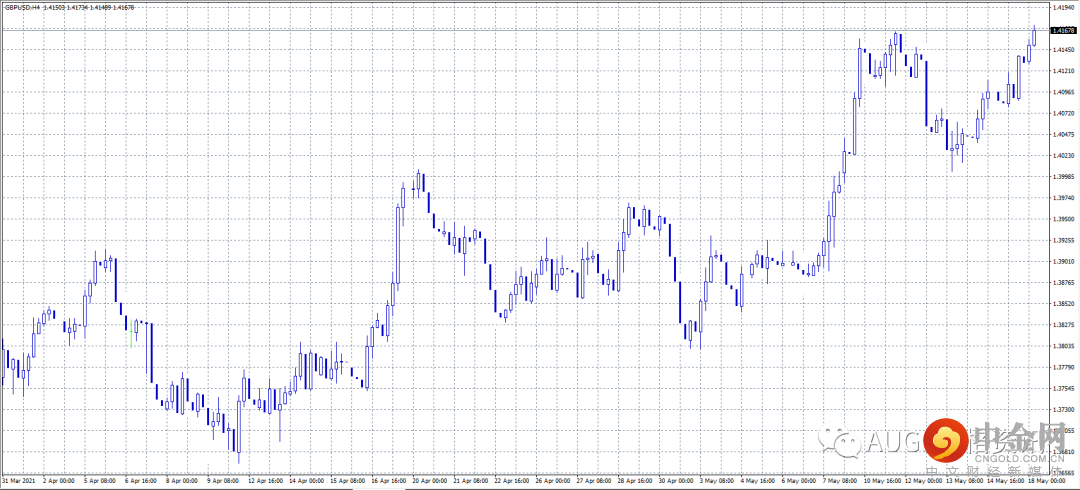Click the GBPUSD,H4 chart title text
Image resolution: width=1080 pixels, height=490 pixels.
(21, 7)
